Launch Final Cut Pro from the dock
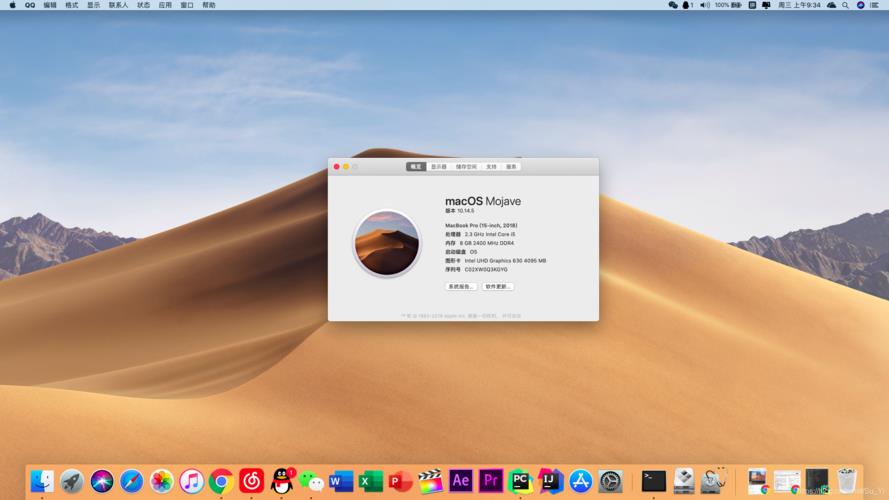The image size is (889, 500). click(x=430, y=481)
